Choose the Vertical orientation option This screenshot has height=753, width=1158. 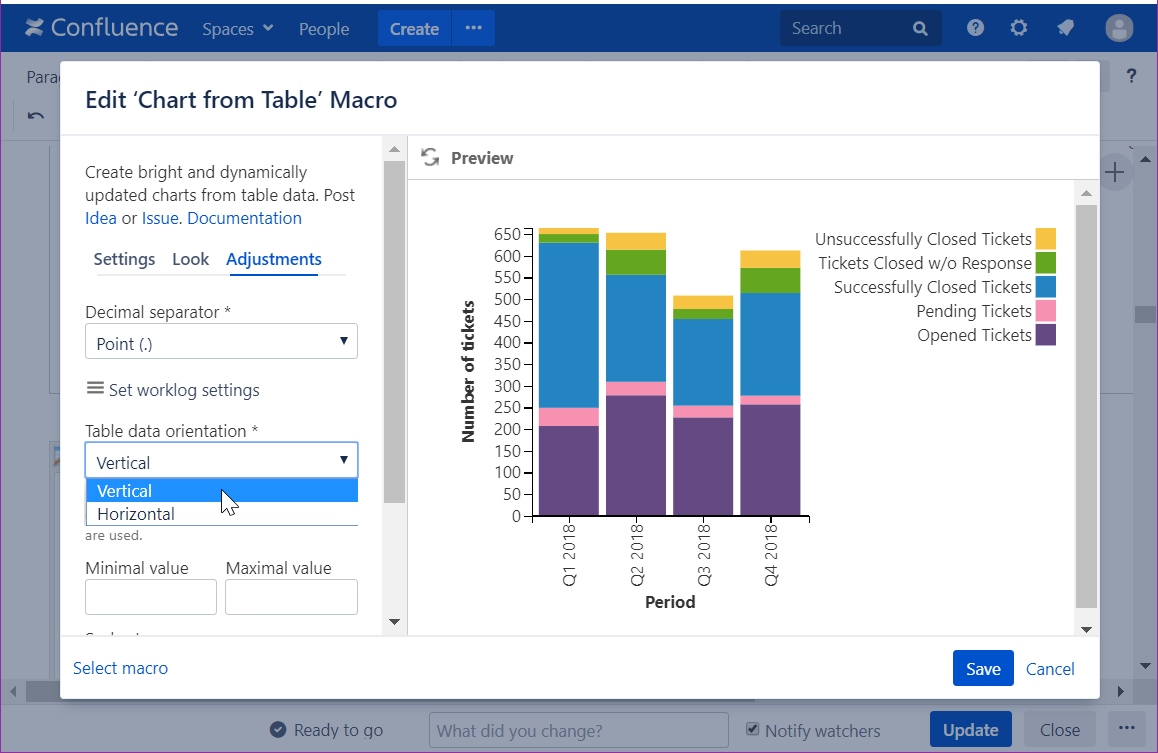click(x=125, y=491)
